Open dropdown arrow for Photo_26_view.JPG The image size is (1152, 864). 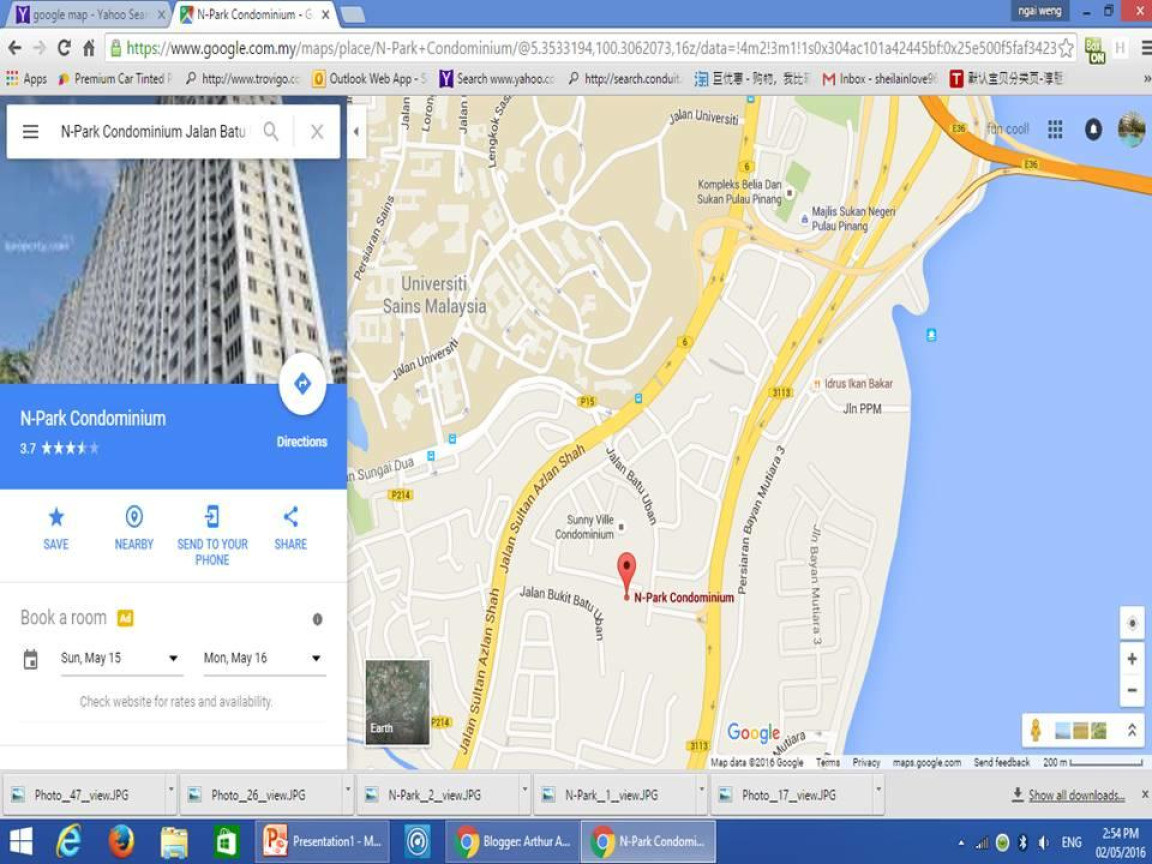[x=348, y=791]
